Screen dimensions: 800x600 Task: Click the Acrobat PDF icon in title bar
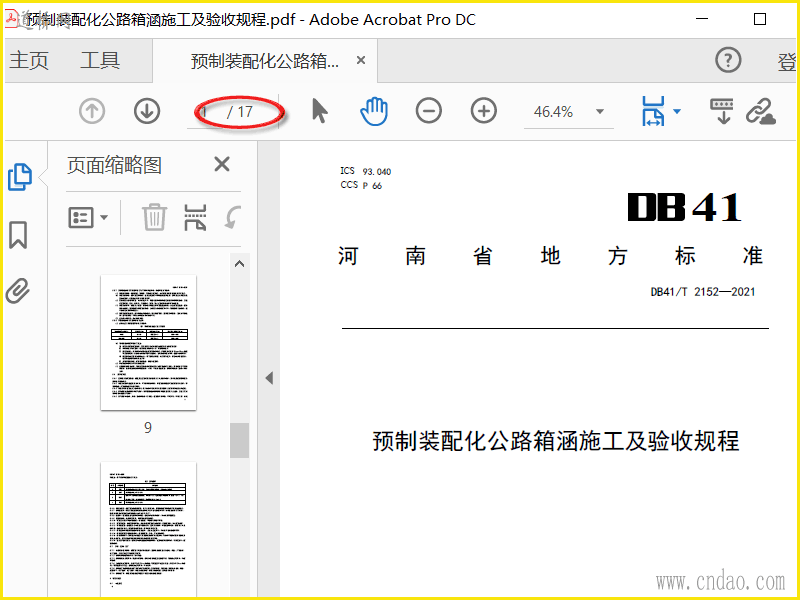click(11, 17)
